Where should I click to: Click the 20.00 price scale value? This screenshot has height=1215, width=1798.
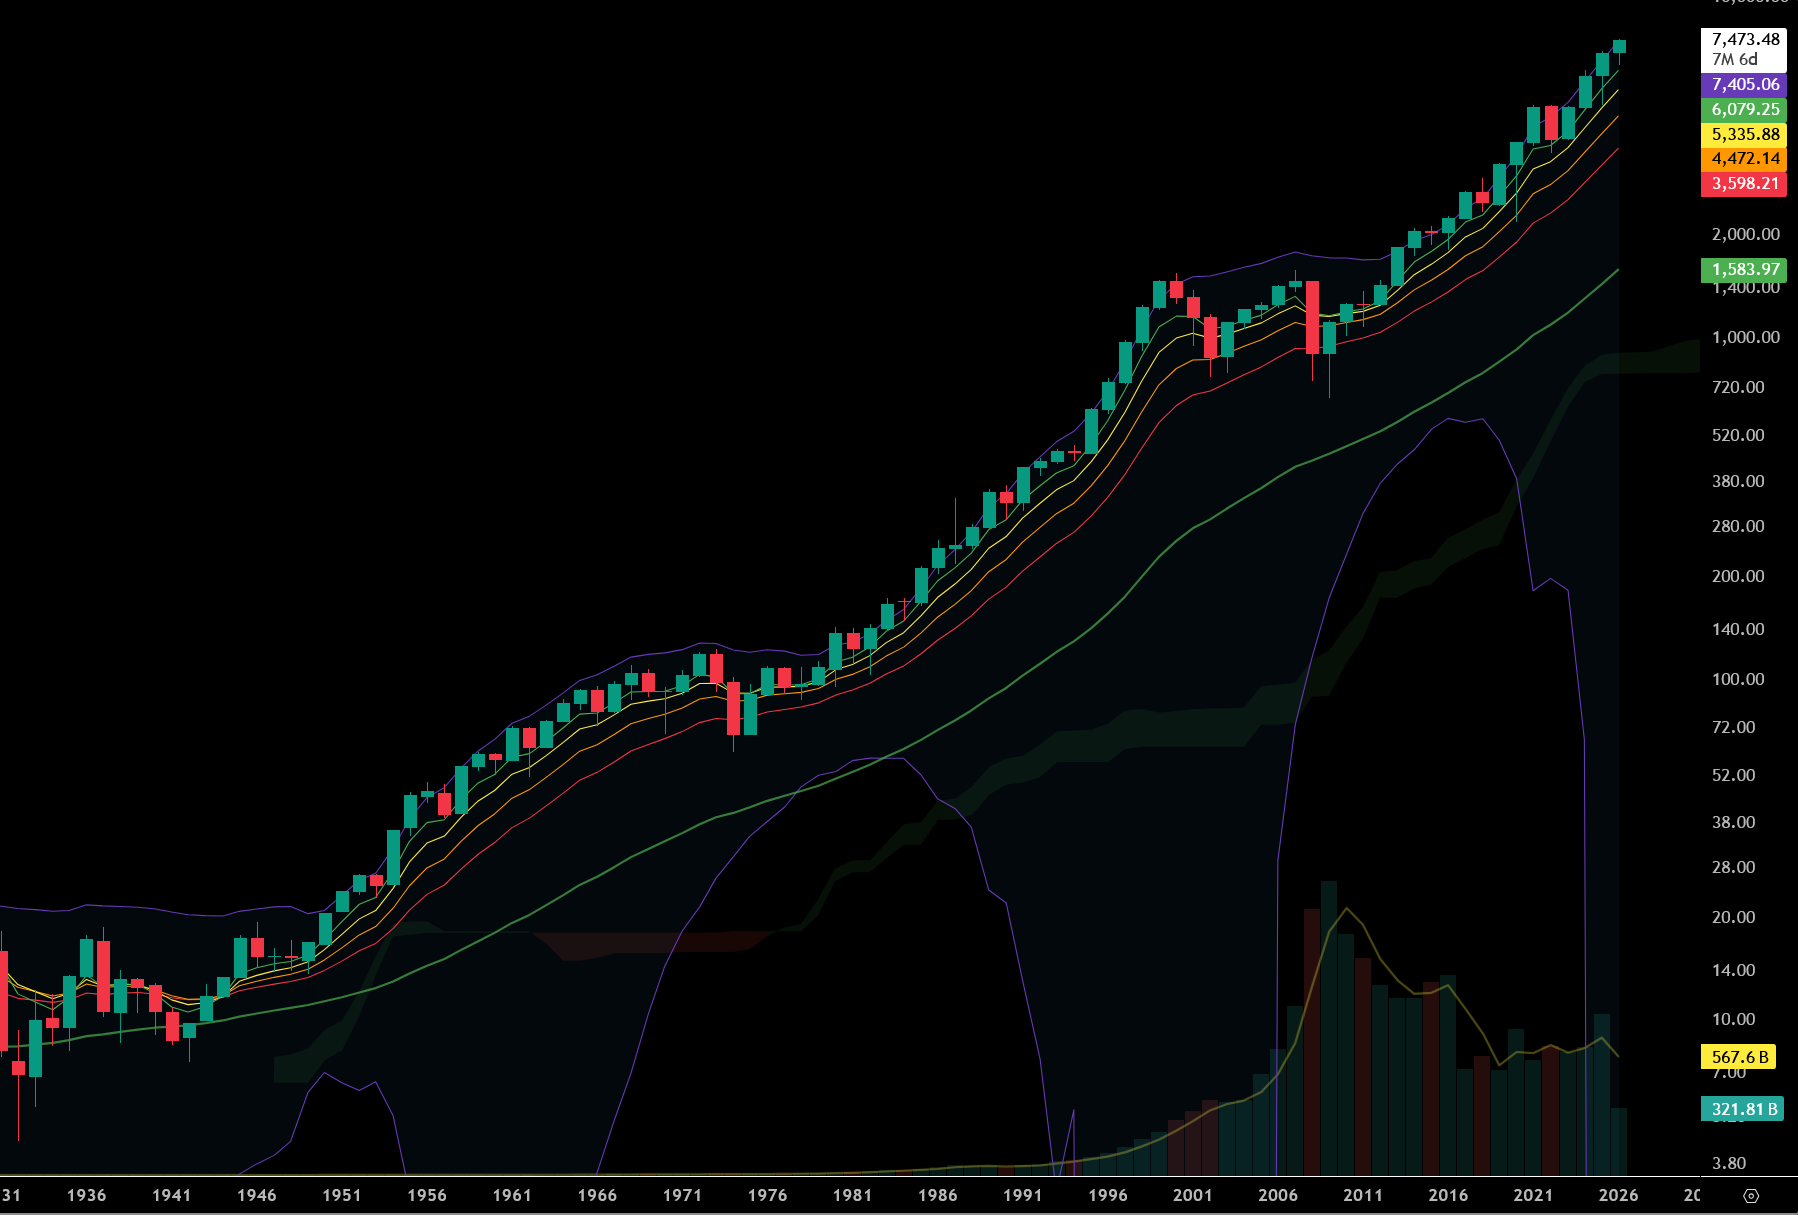(1734, 917)
